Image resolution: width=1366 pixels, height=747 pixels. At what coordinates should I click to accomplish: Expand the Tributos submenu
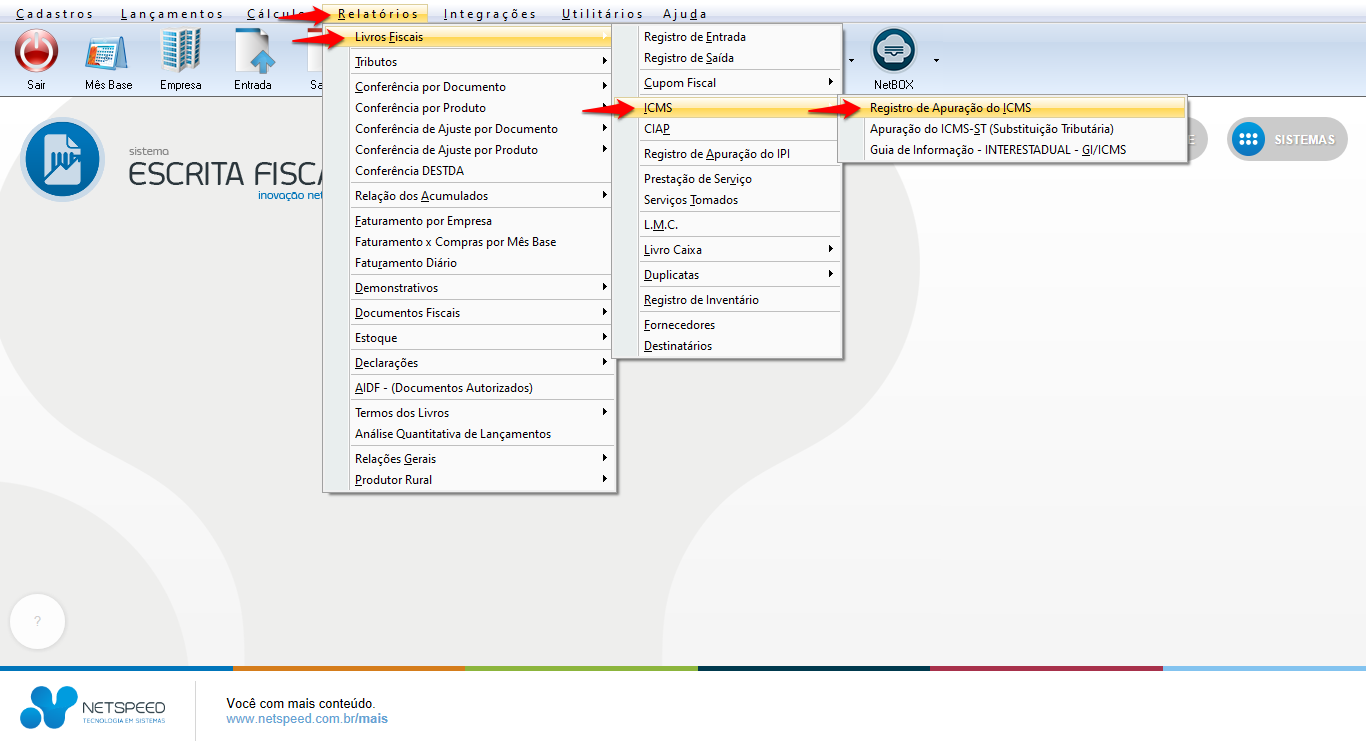click(480, 62)
